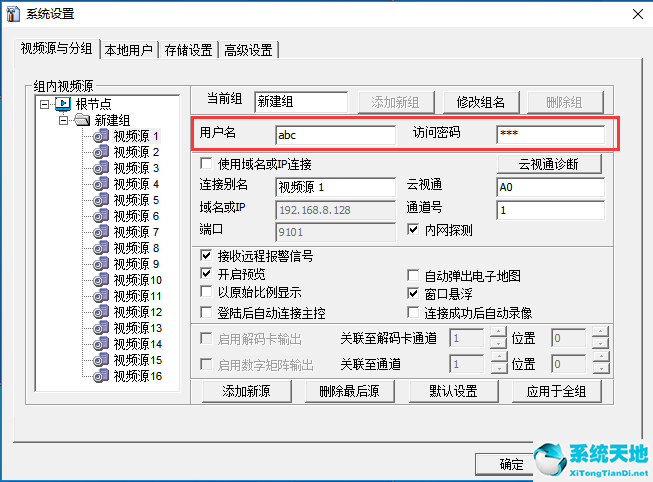
Task: Open the 高级设置 tab
Action: [x=248, y=50]
